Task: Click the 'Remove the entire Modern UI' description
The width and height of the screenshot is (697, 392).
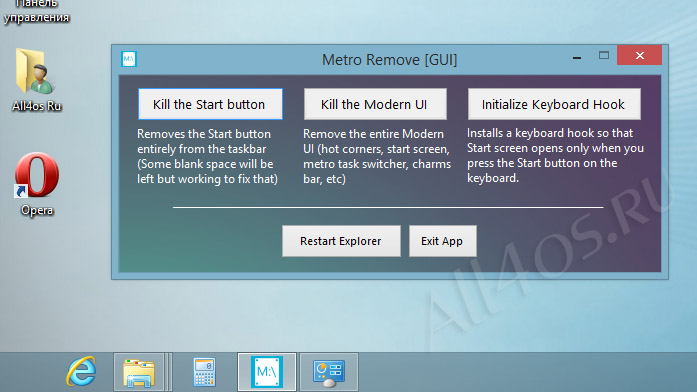Action: click(377, 156)
